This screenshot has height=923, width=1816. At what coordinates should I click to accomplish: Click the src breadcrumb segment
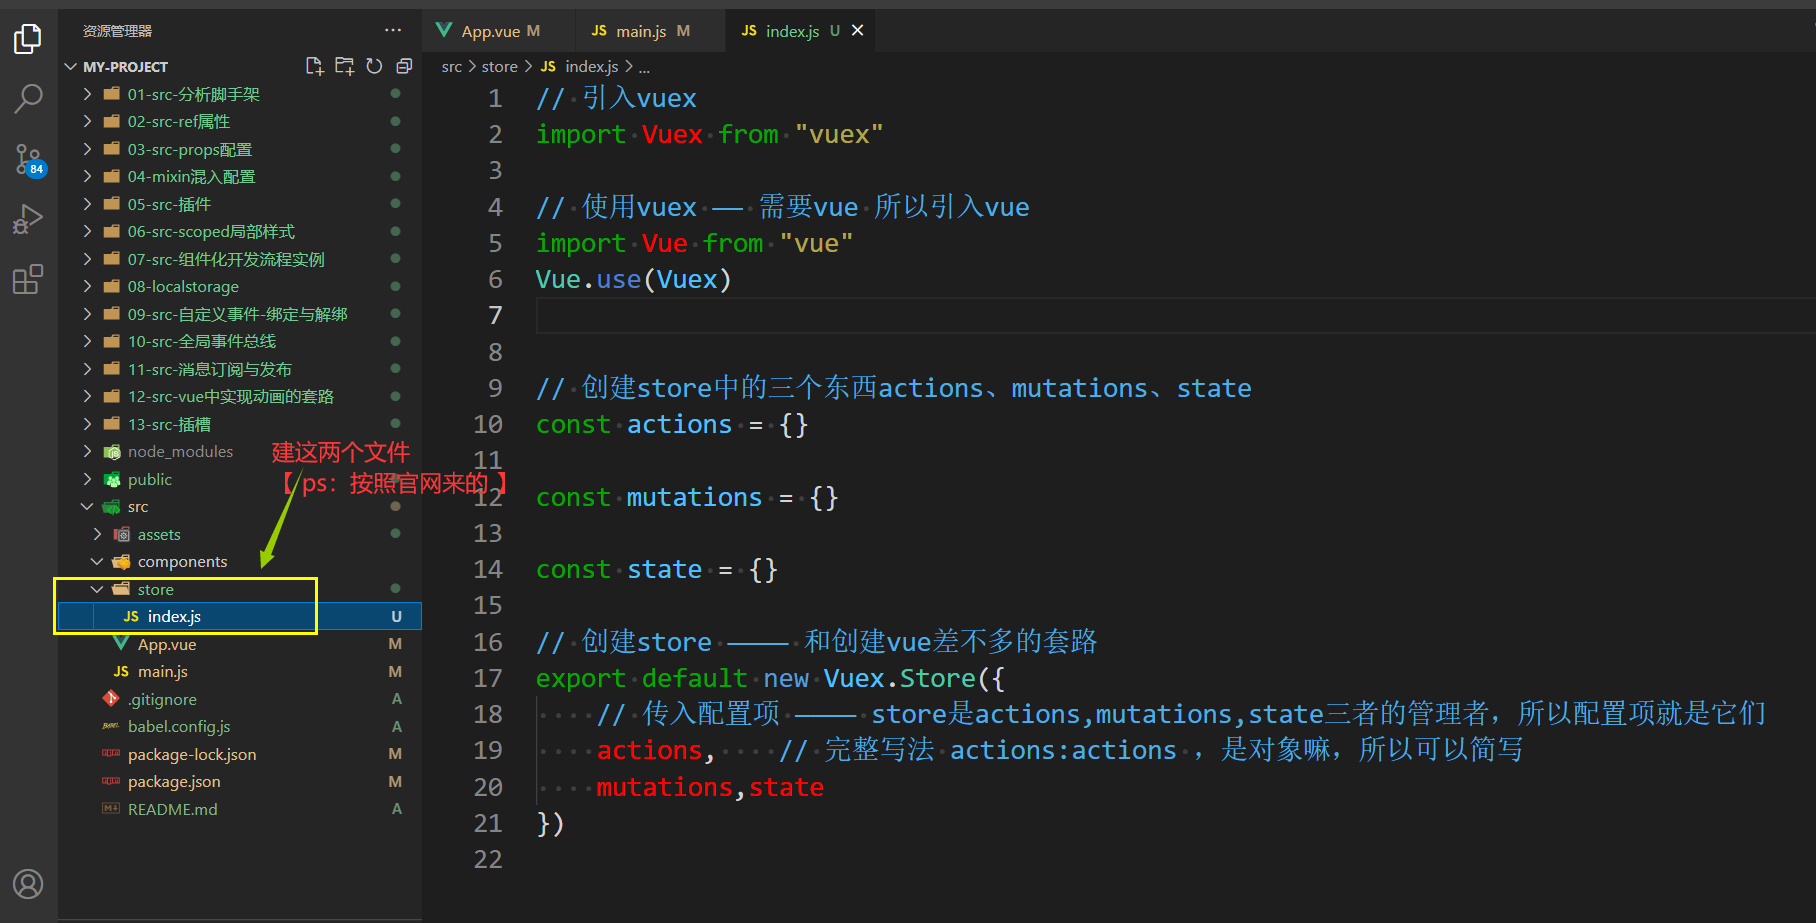pyautogui.click(x=452, y=66)
